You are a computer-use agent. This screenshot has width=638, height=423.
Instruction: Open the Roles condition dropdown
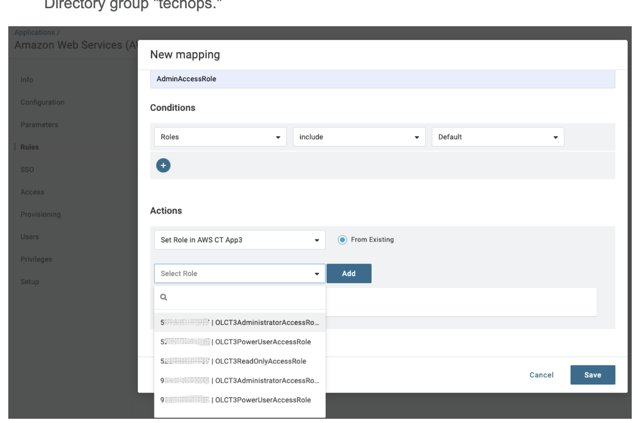tap(220, 137)
